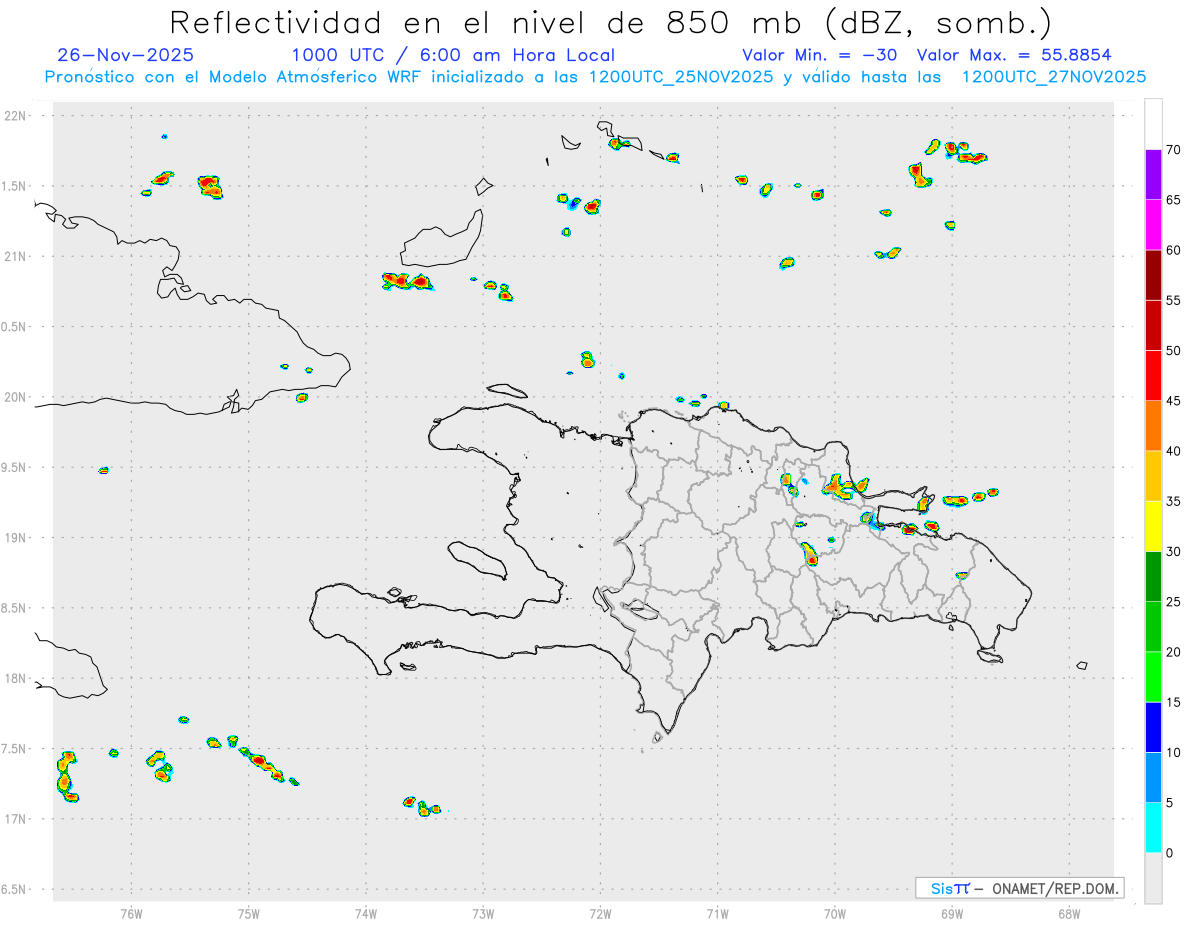Image resolution: width=1200 pixels, height=927 pixels.
Task: Click the amber 35–40 dBZ colorbar segment
Action: click(1153, 476)
